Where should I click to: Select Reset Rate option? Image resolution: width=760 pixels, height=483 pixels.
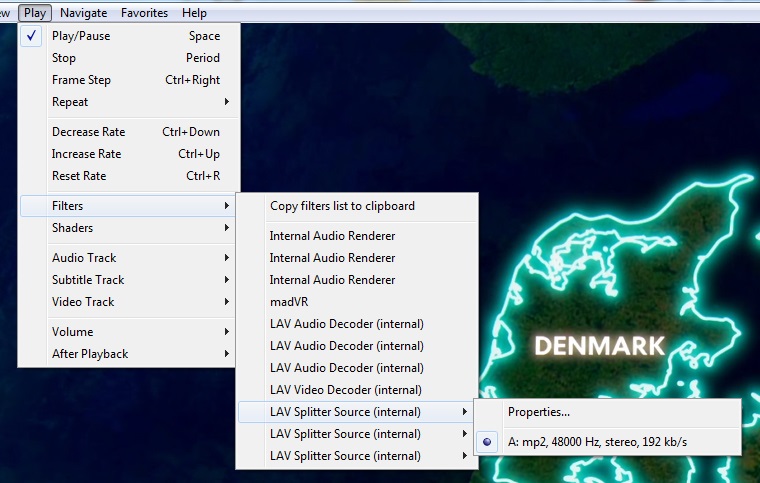78,176
